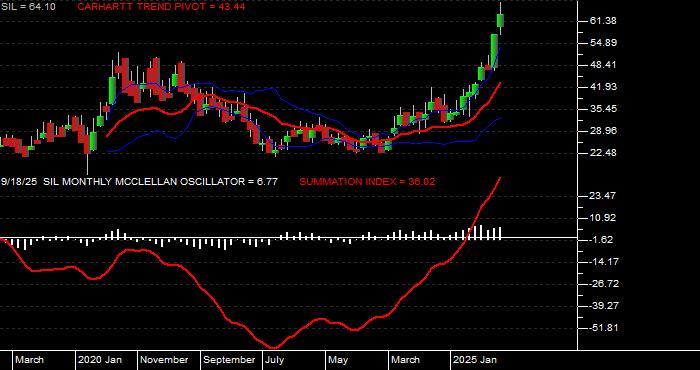
Task: Click the latest green candlestick near 61.38
Action: point(500,21)
